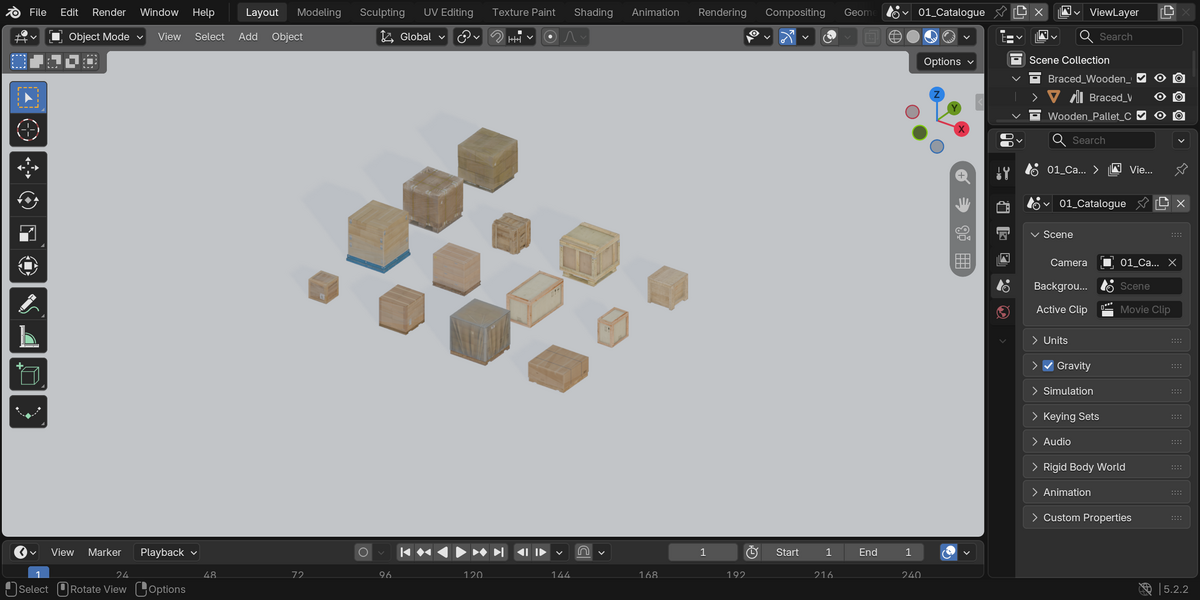The image size is (1200, 600).
Task: Open the Object Mode dropdown
Action: [96, 37]
